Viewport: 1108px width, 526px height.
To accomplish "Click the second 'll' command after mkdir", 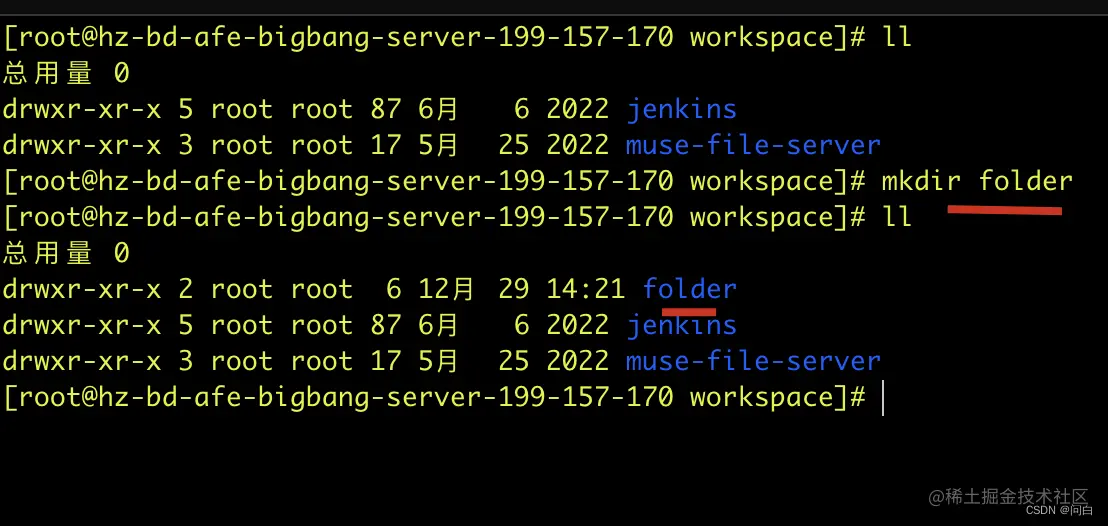I will pos(897,217).
